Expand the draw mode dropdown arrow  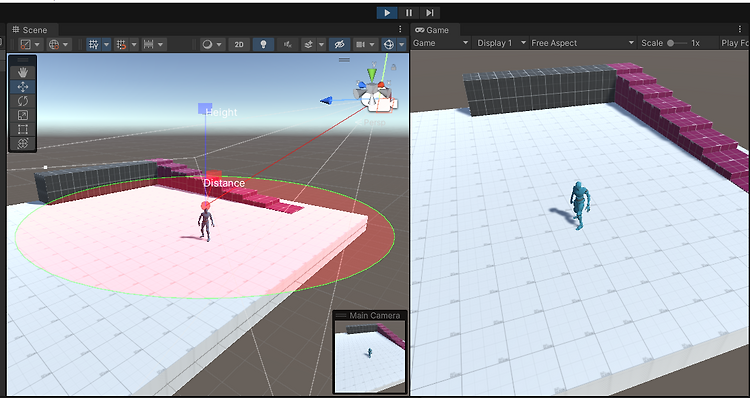(219, 44)
